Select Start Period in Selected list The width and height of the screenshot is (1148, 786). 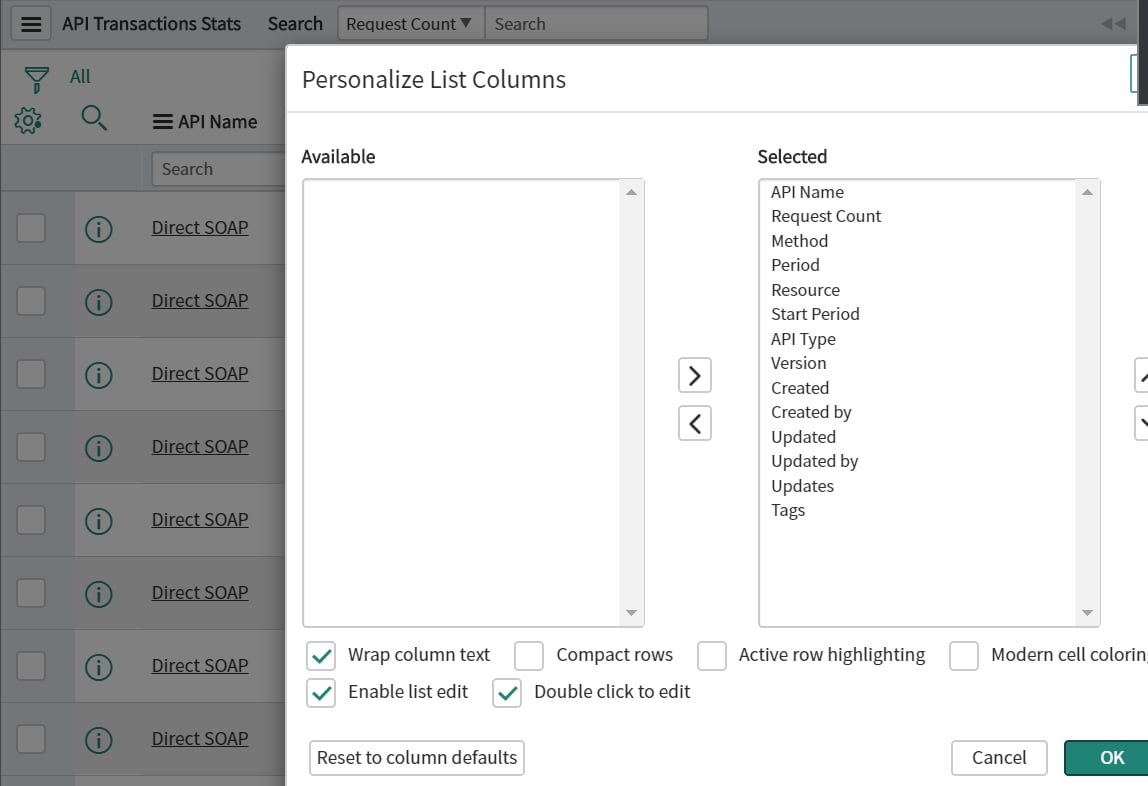click(x=815, y=314)
